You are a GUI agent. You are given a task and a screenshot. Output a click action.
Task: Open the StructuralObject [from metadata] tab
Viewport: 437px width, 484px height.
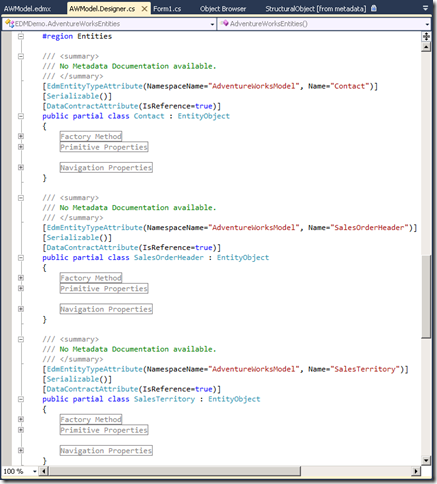click(315, 9)
